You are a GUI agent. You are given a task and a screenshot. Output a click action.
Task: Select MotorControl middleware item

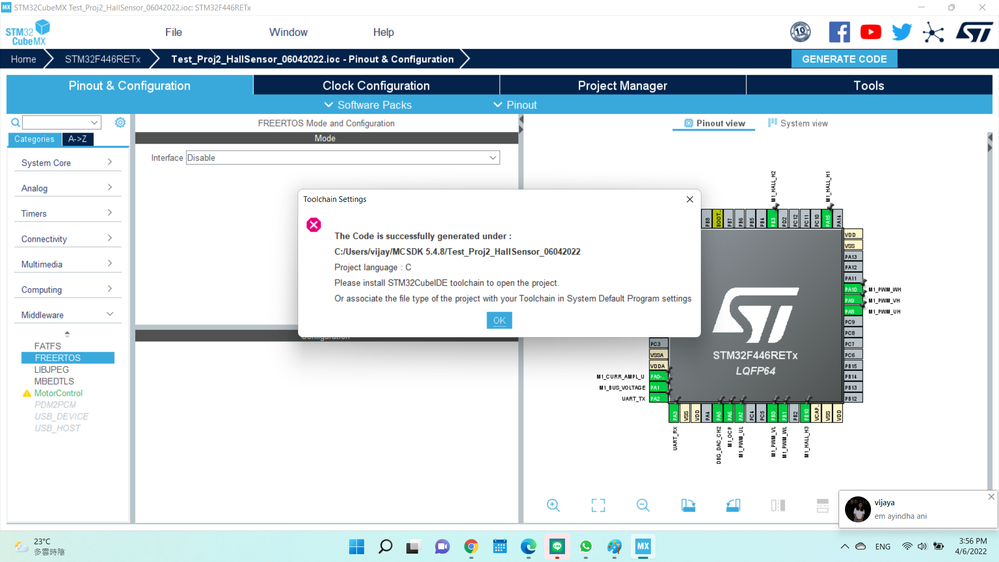[x=58, y=393]
